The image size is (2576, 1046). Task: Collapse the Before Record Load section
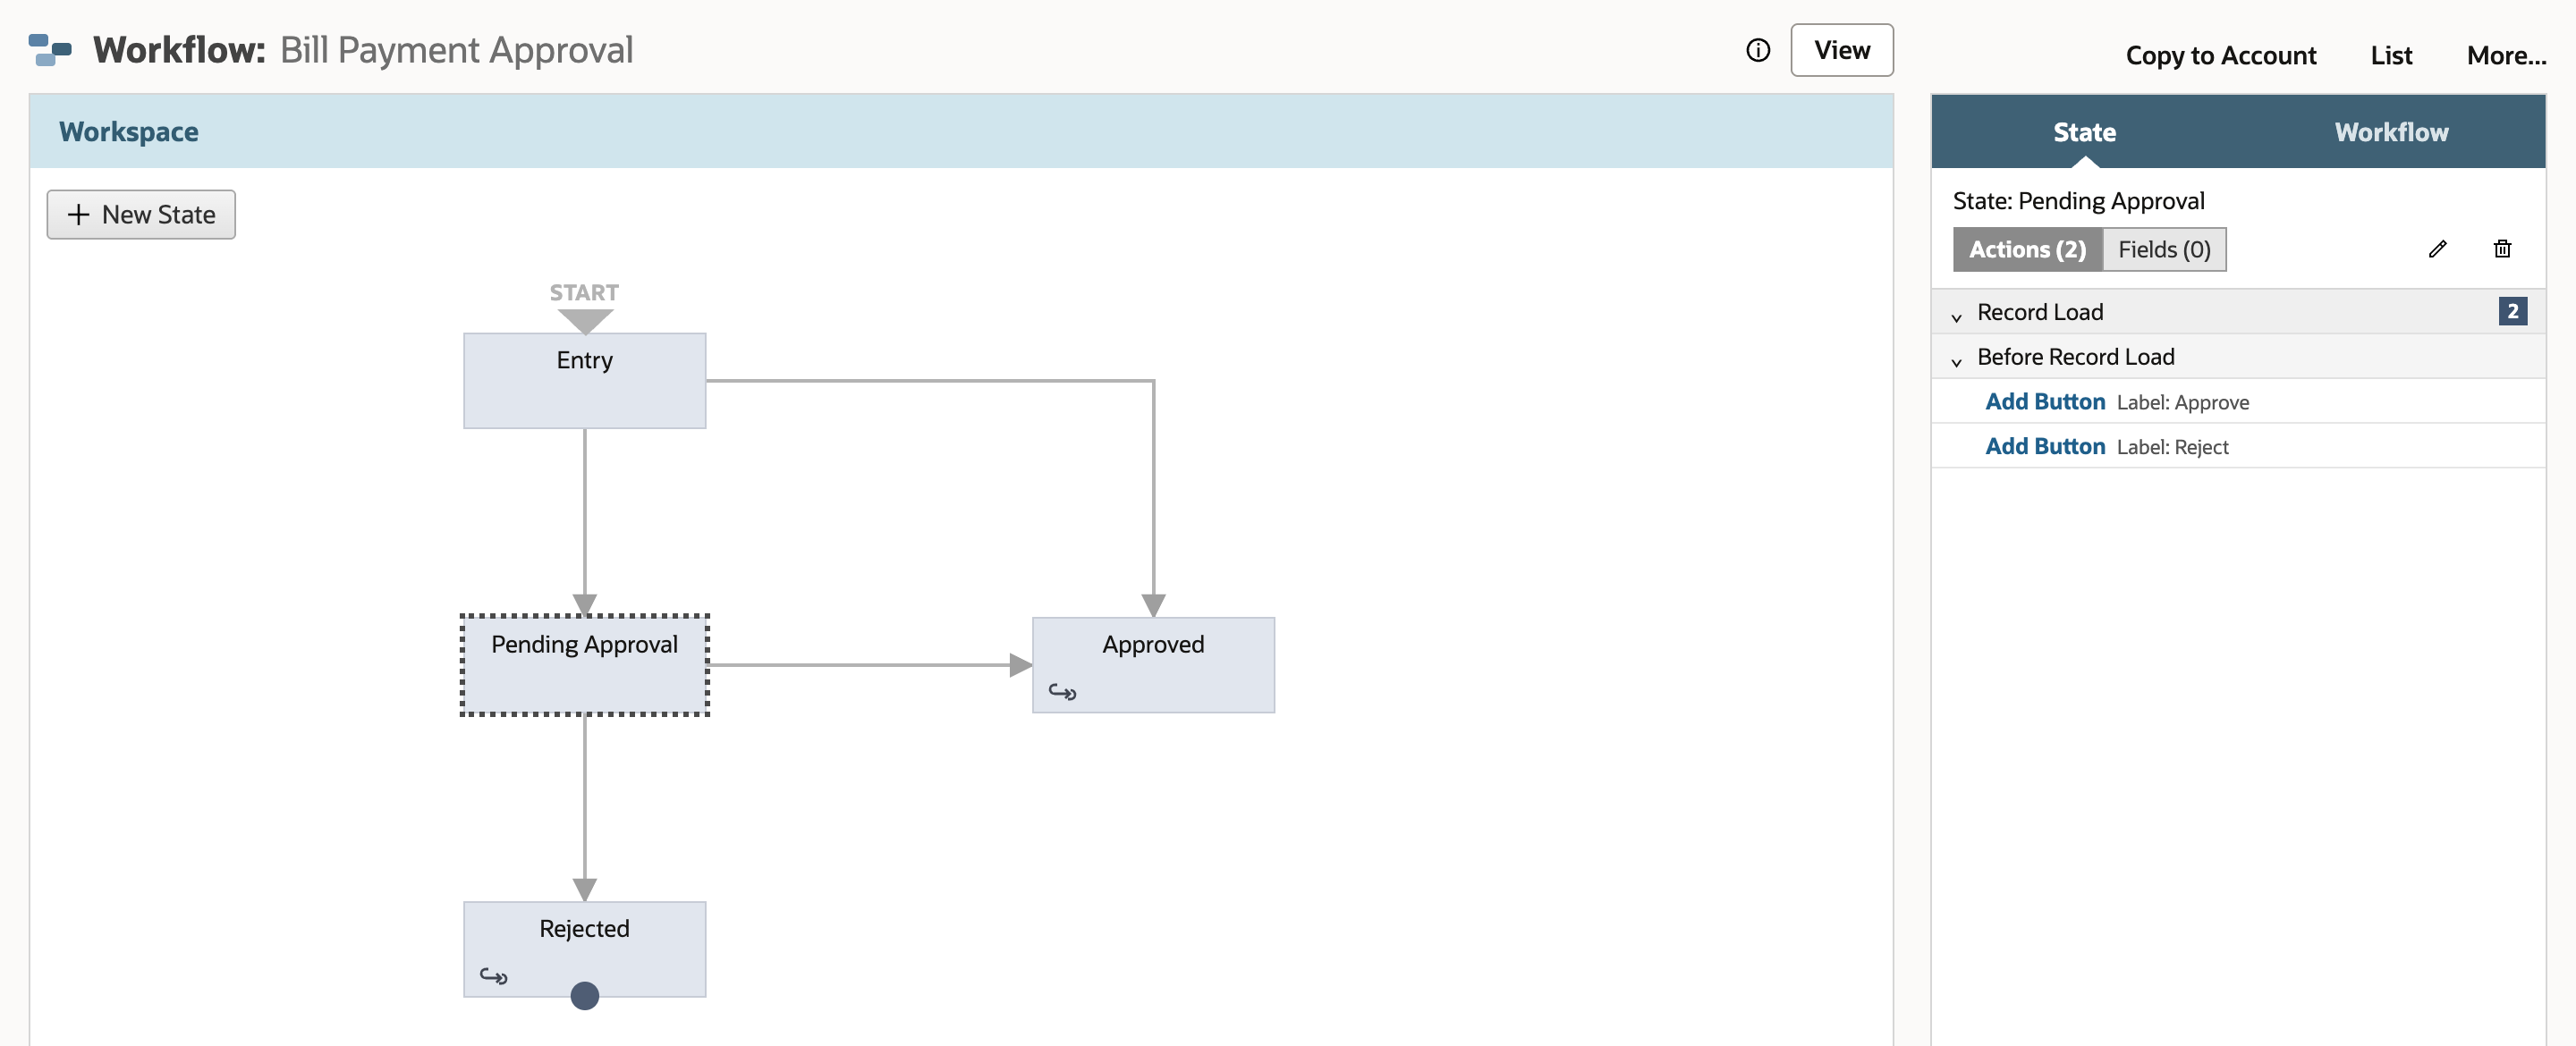click(x=1956, y=361)
